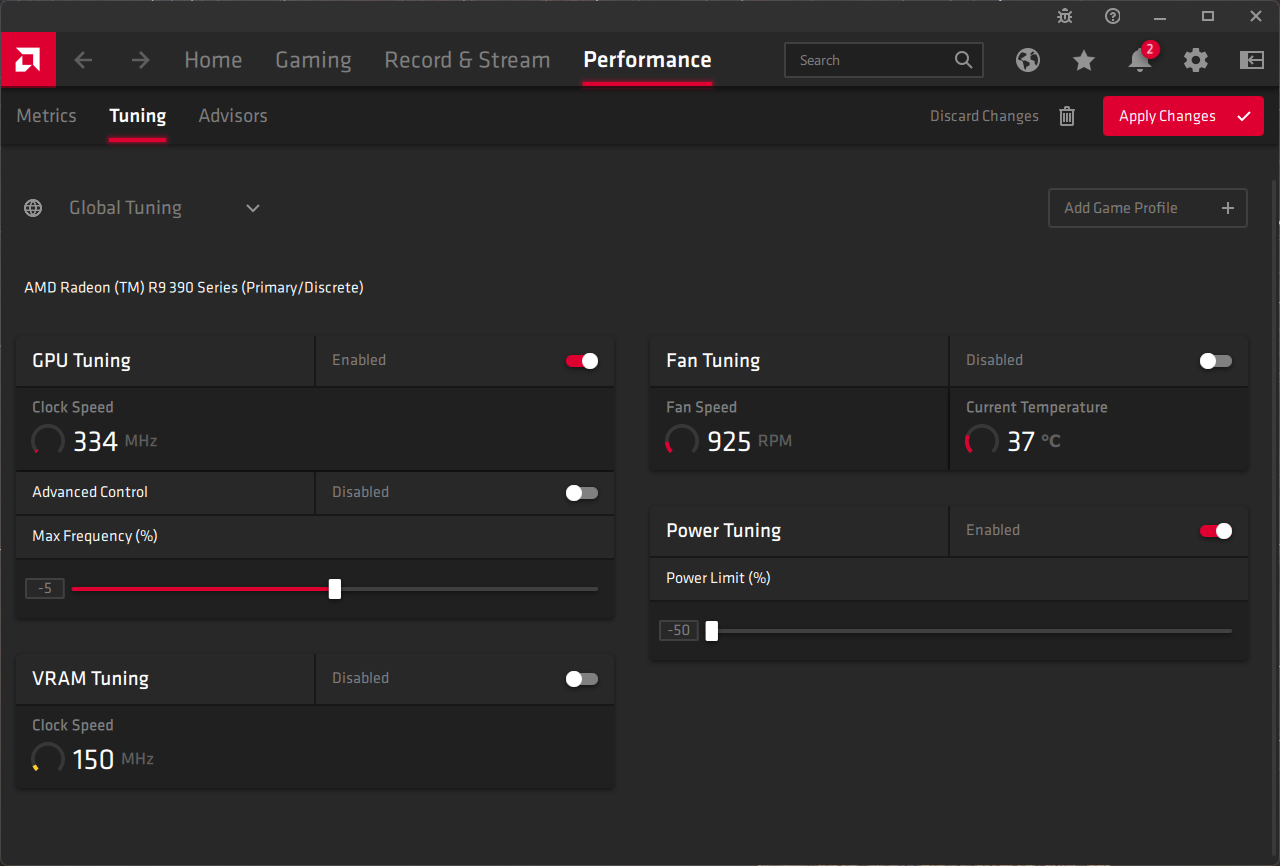1280x866 pixels.
Task: Click the Power Limit slider handle
Action: coord(712,631)
